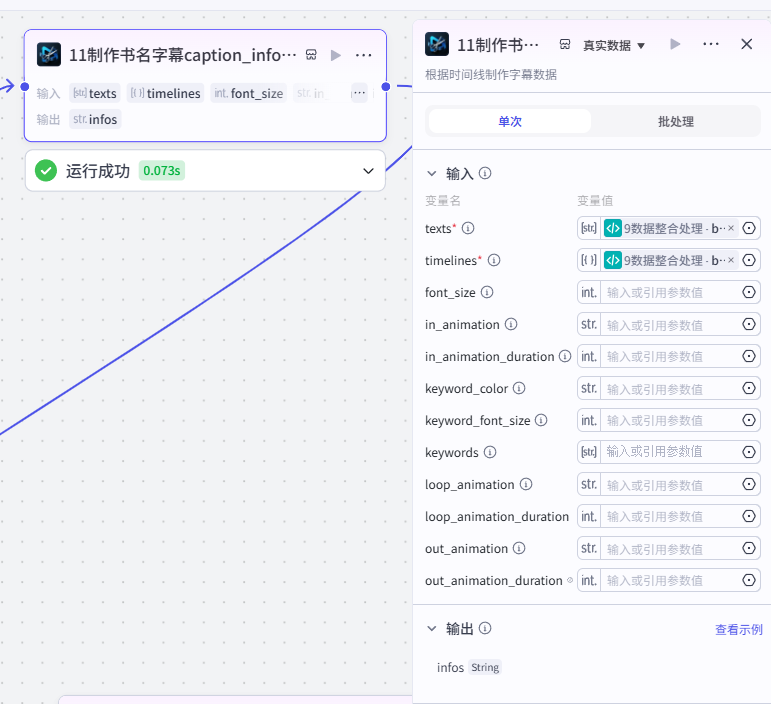The image size is (771, 704).
Task: Collapse the 输出 section
Action: [432, 628]
